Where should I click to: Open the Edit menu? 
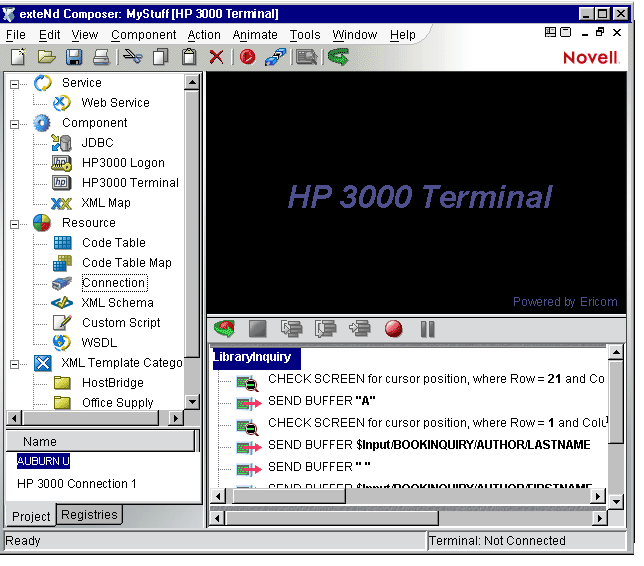50,35
